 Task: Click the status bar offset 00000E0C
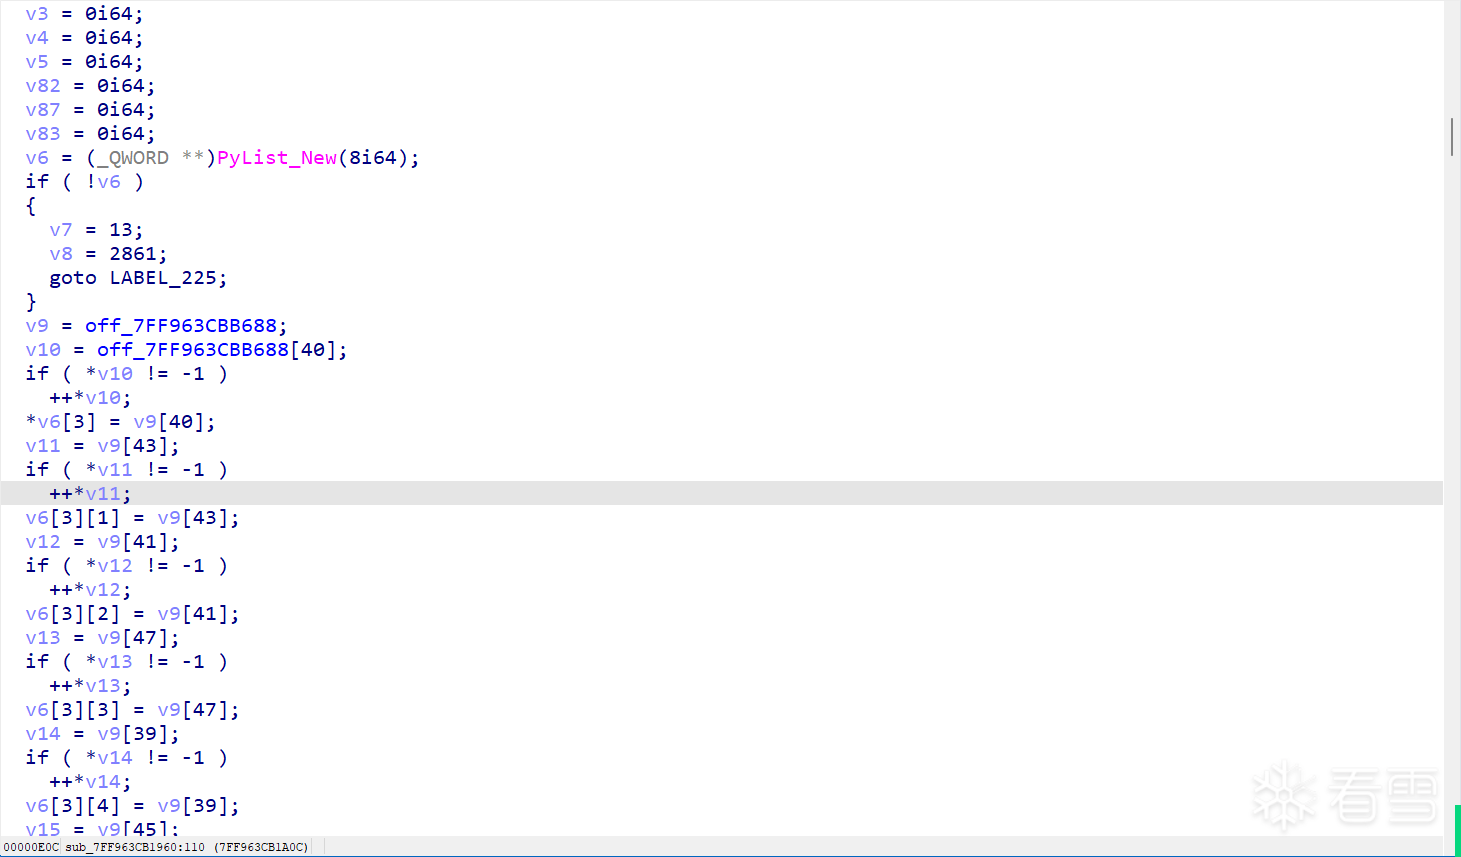click(31, 847)
